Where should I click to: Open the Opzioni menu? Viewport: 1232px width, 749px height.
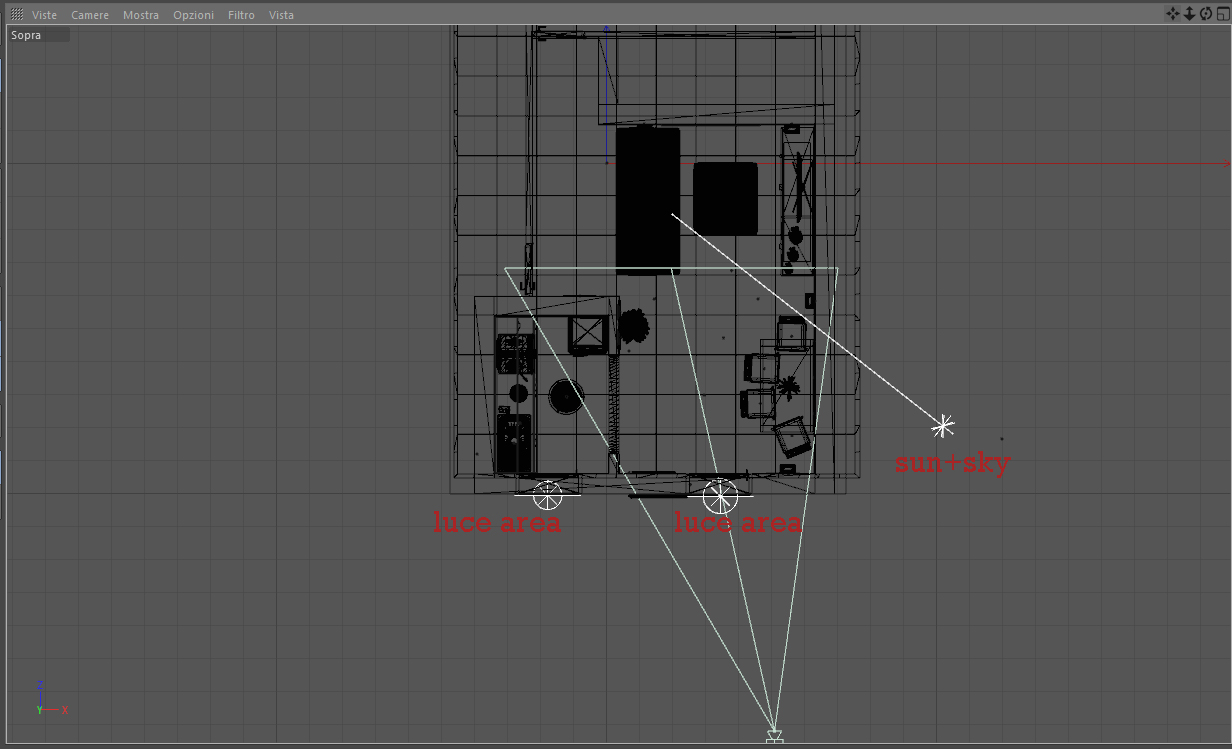click(x=193, y=15)
